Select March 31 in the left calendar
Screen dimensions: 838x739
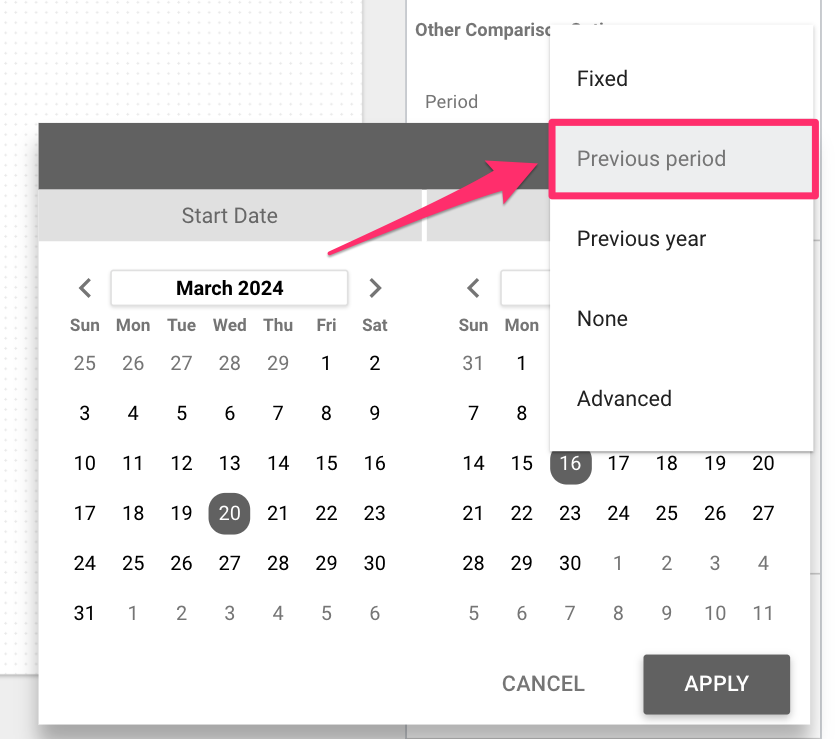click(x=85, y=613)
